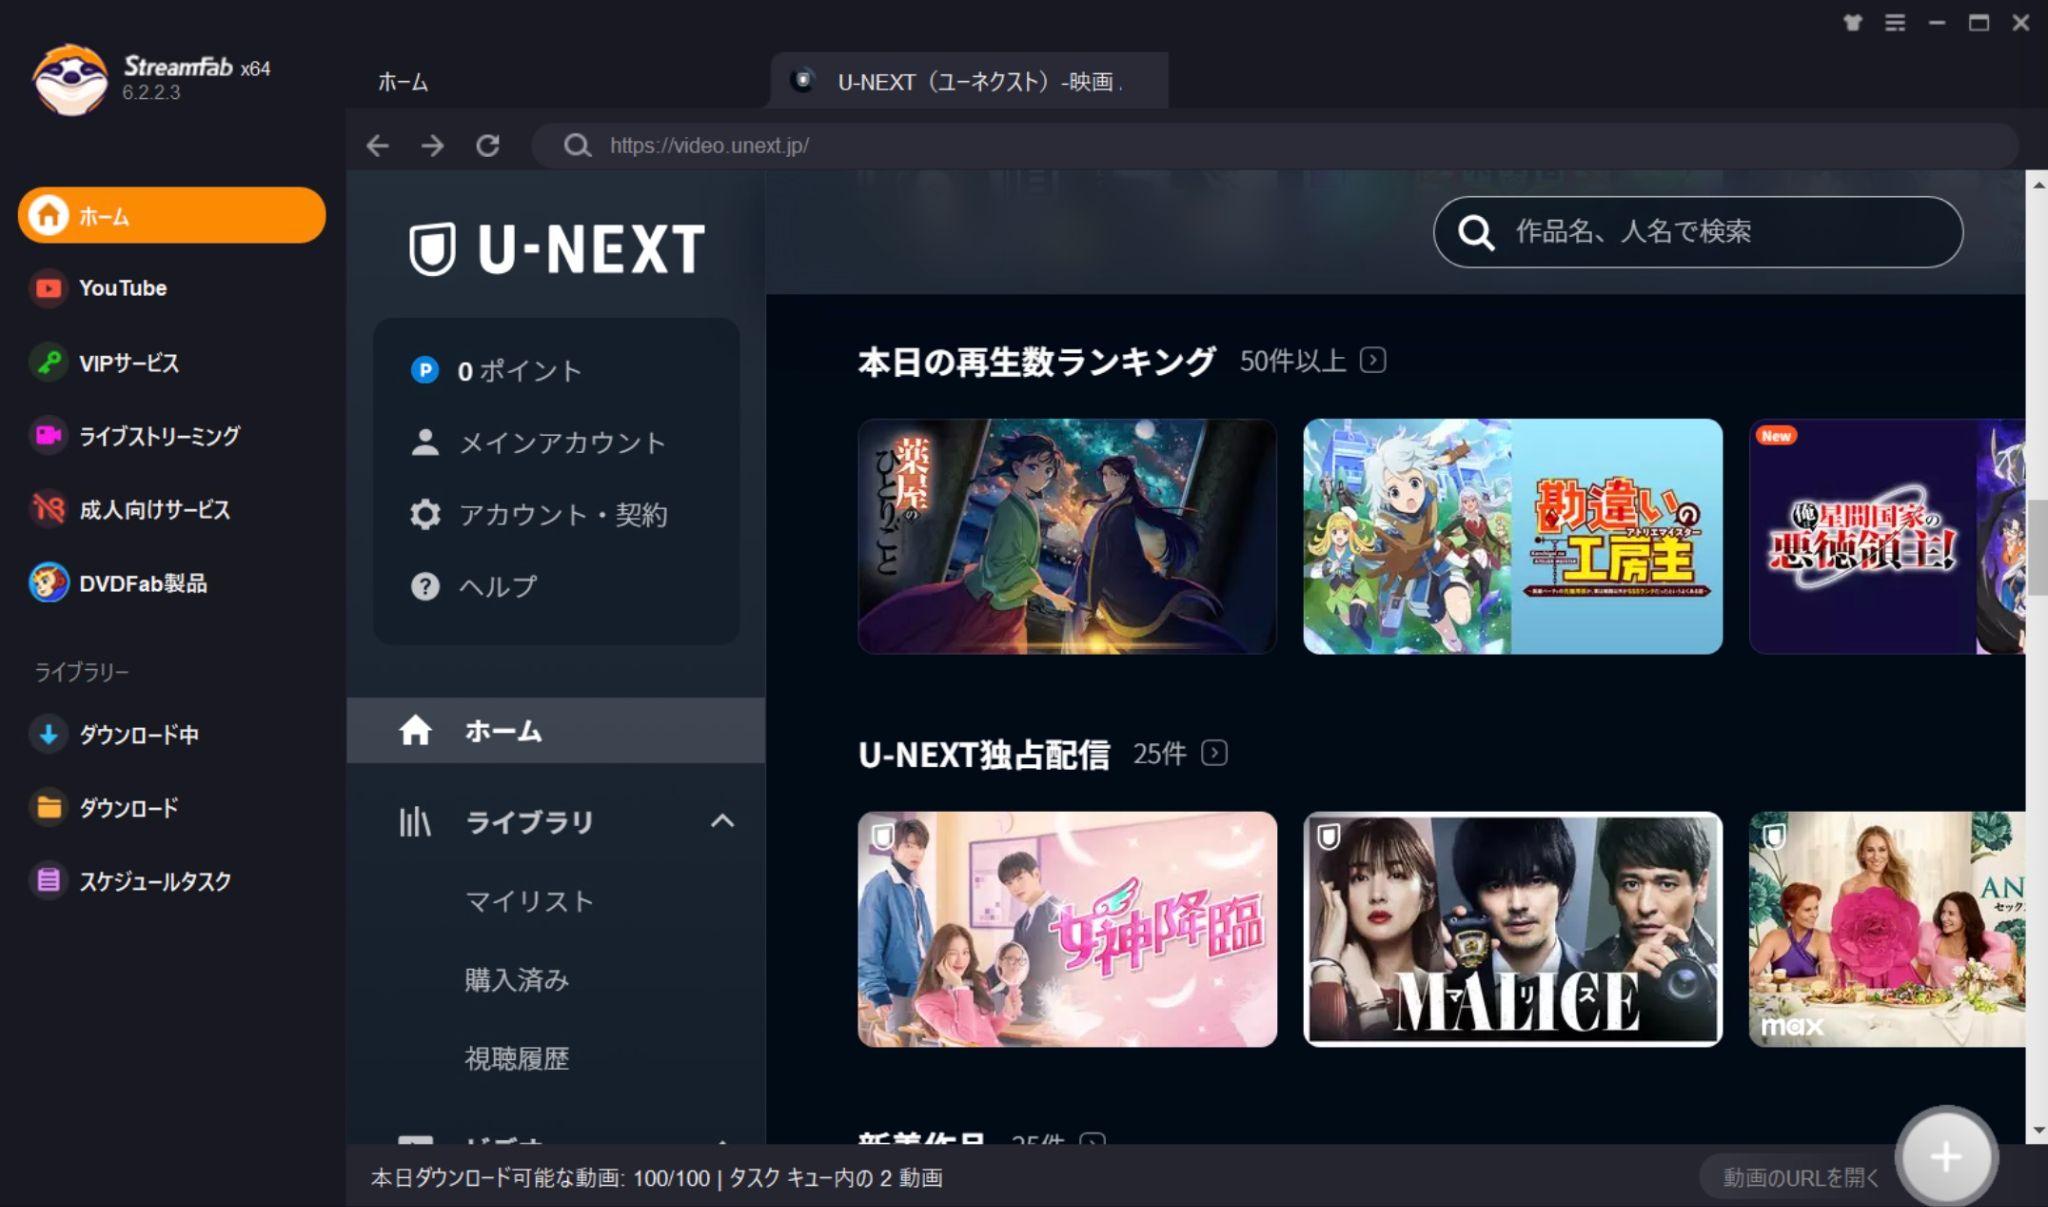Click the magnifier in U-NEXT search box

[1475, 232]
